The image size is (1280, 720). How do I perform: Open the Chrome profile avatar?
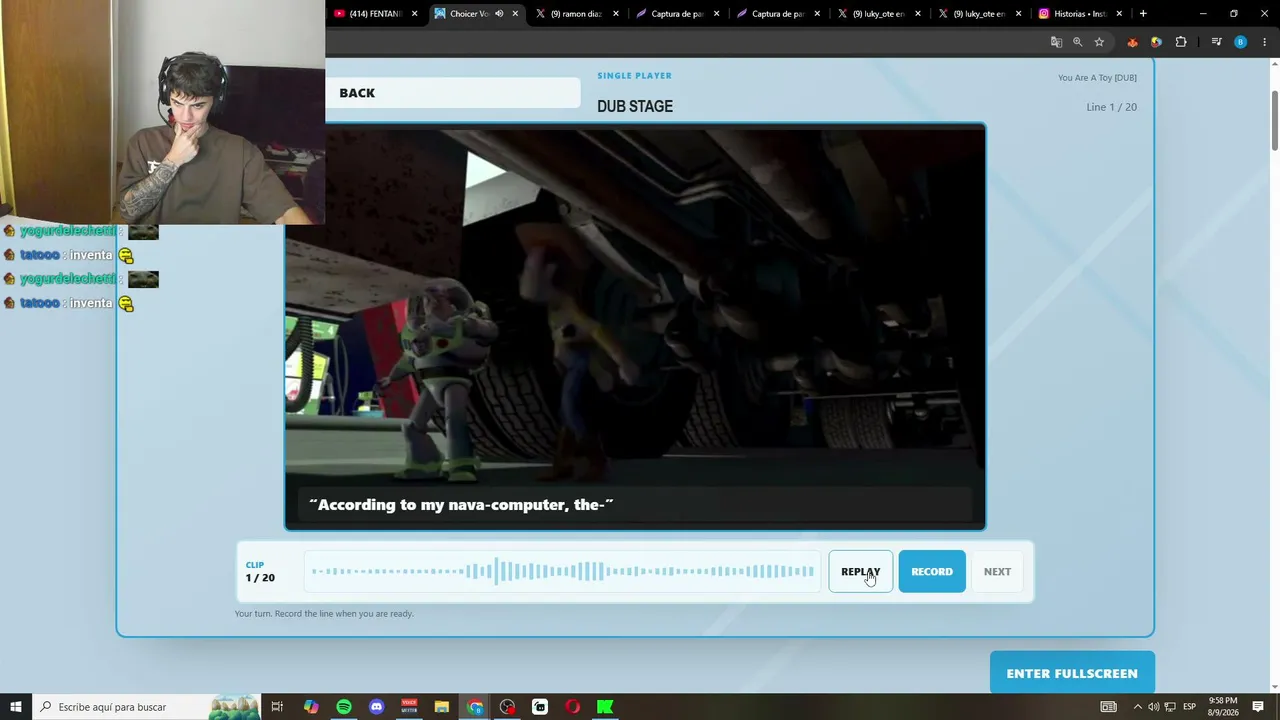[1240, 42]
